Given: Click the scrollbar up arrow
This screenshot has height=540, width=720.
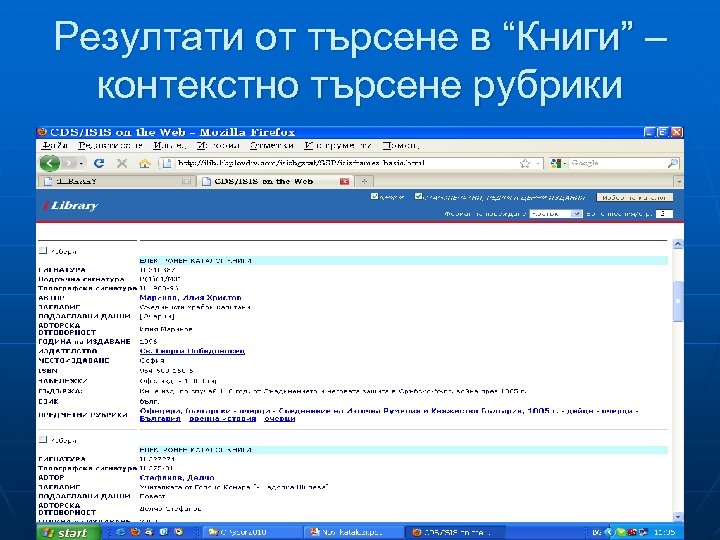Looking at the screenshot, I should (x=678, y=244).
